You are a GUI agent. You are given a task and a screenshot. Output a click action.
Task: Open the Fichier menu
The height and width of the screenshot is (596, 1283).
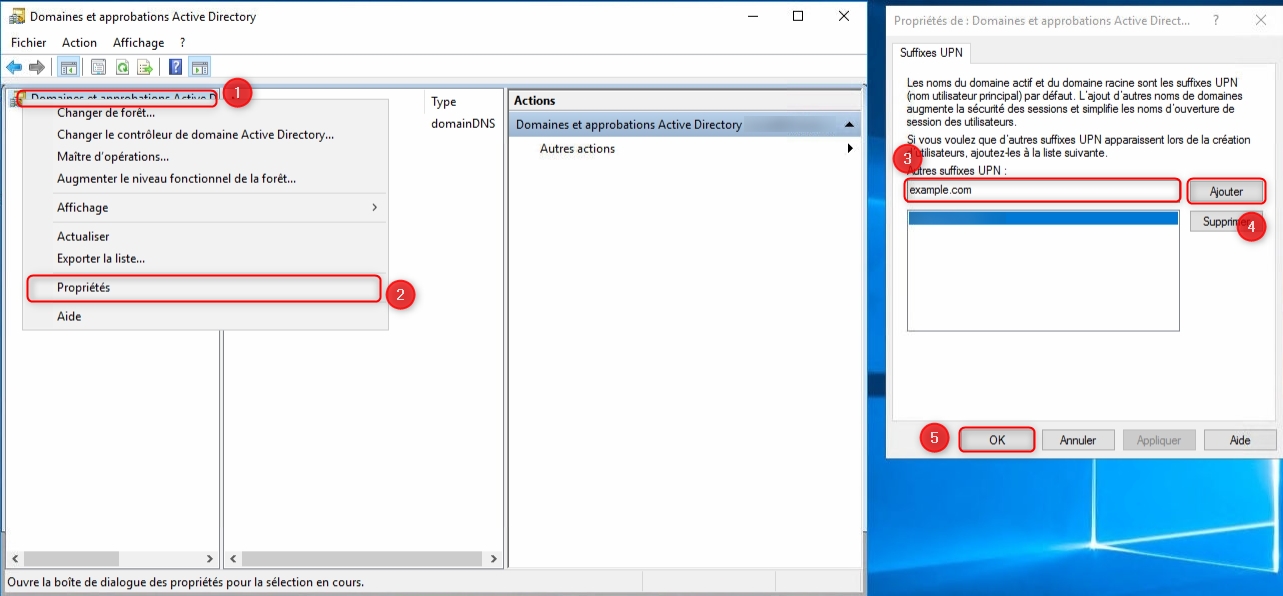click(x=29, y=43)
